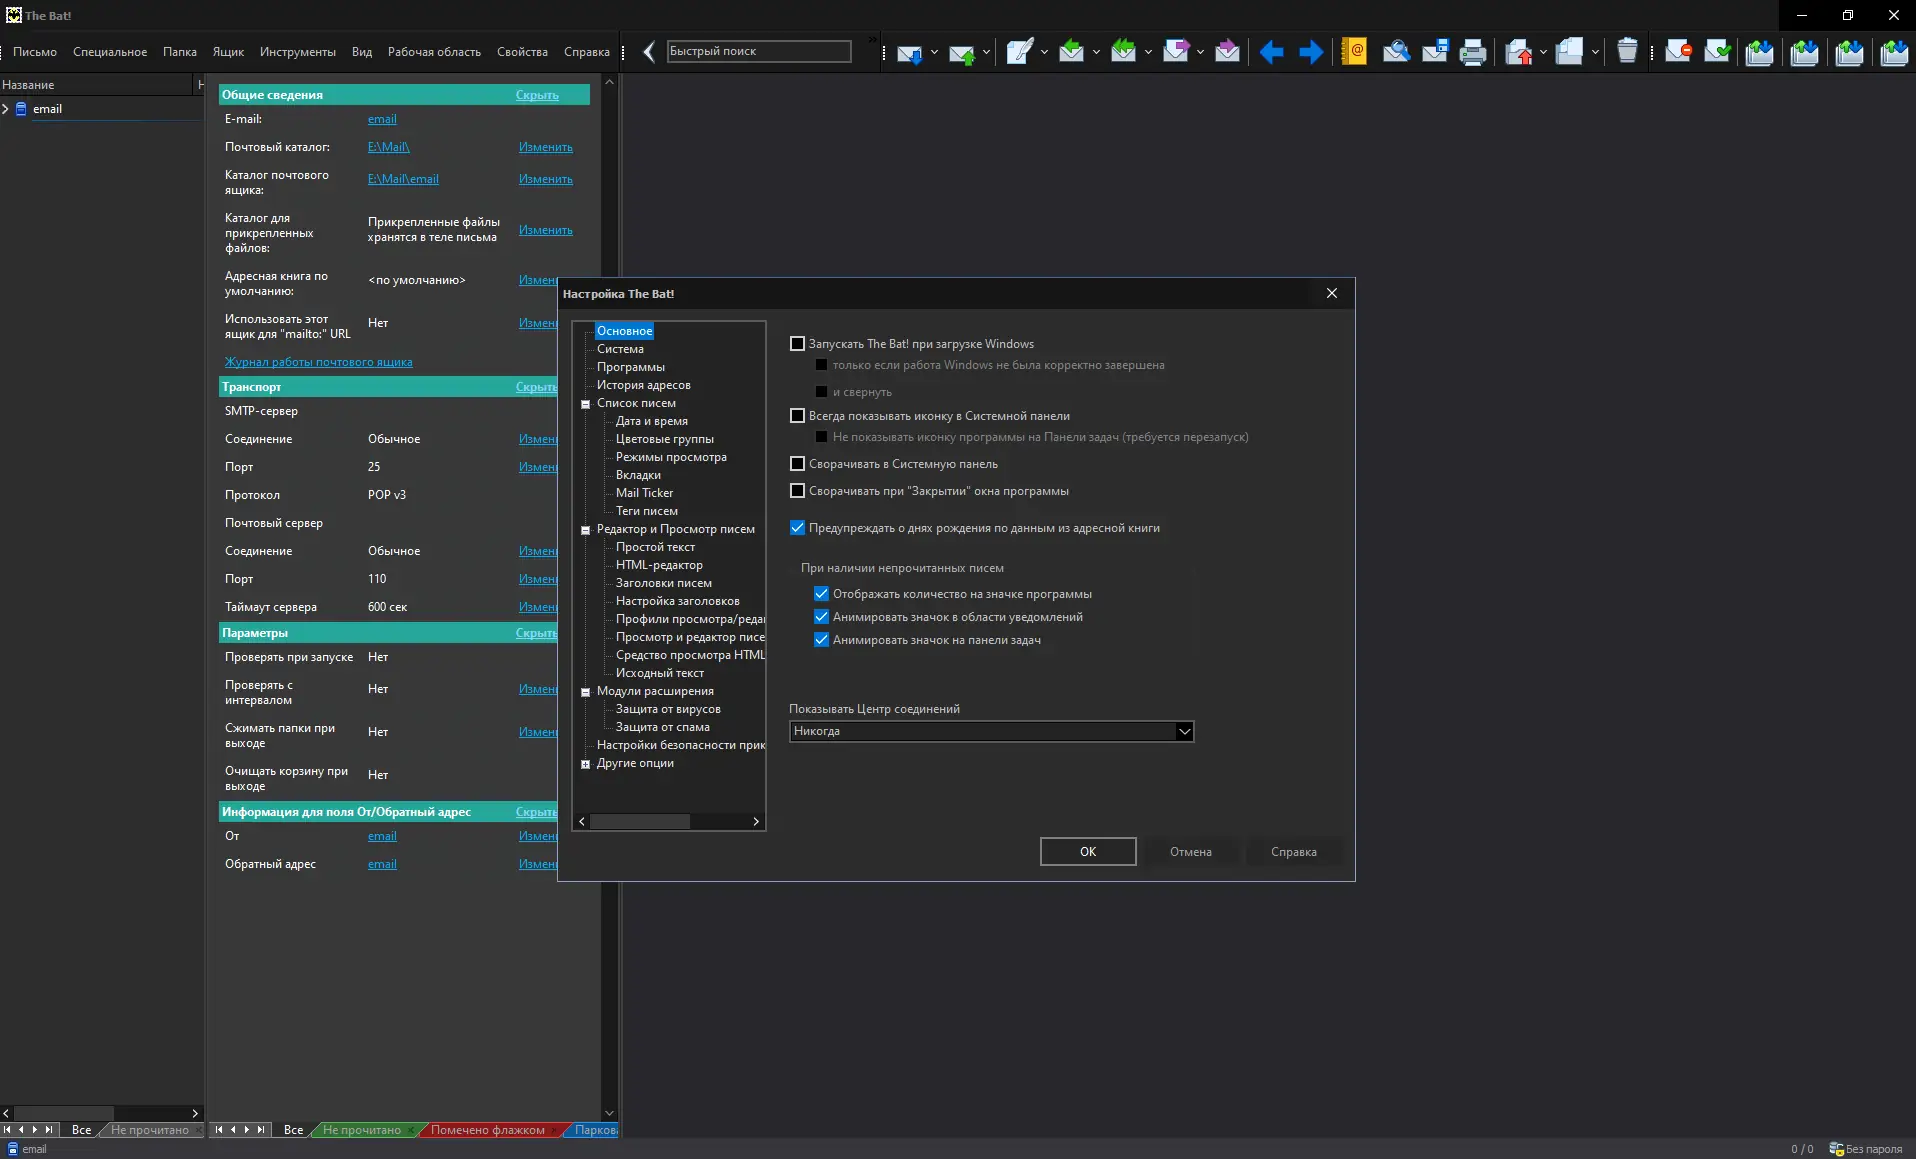
Task: Open dropdown arrow beside the forward icon
Action: (x=1200, y=52)
